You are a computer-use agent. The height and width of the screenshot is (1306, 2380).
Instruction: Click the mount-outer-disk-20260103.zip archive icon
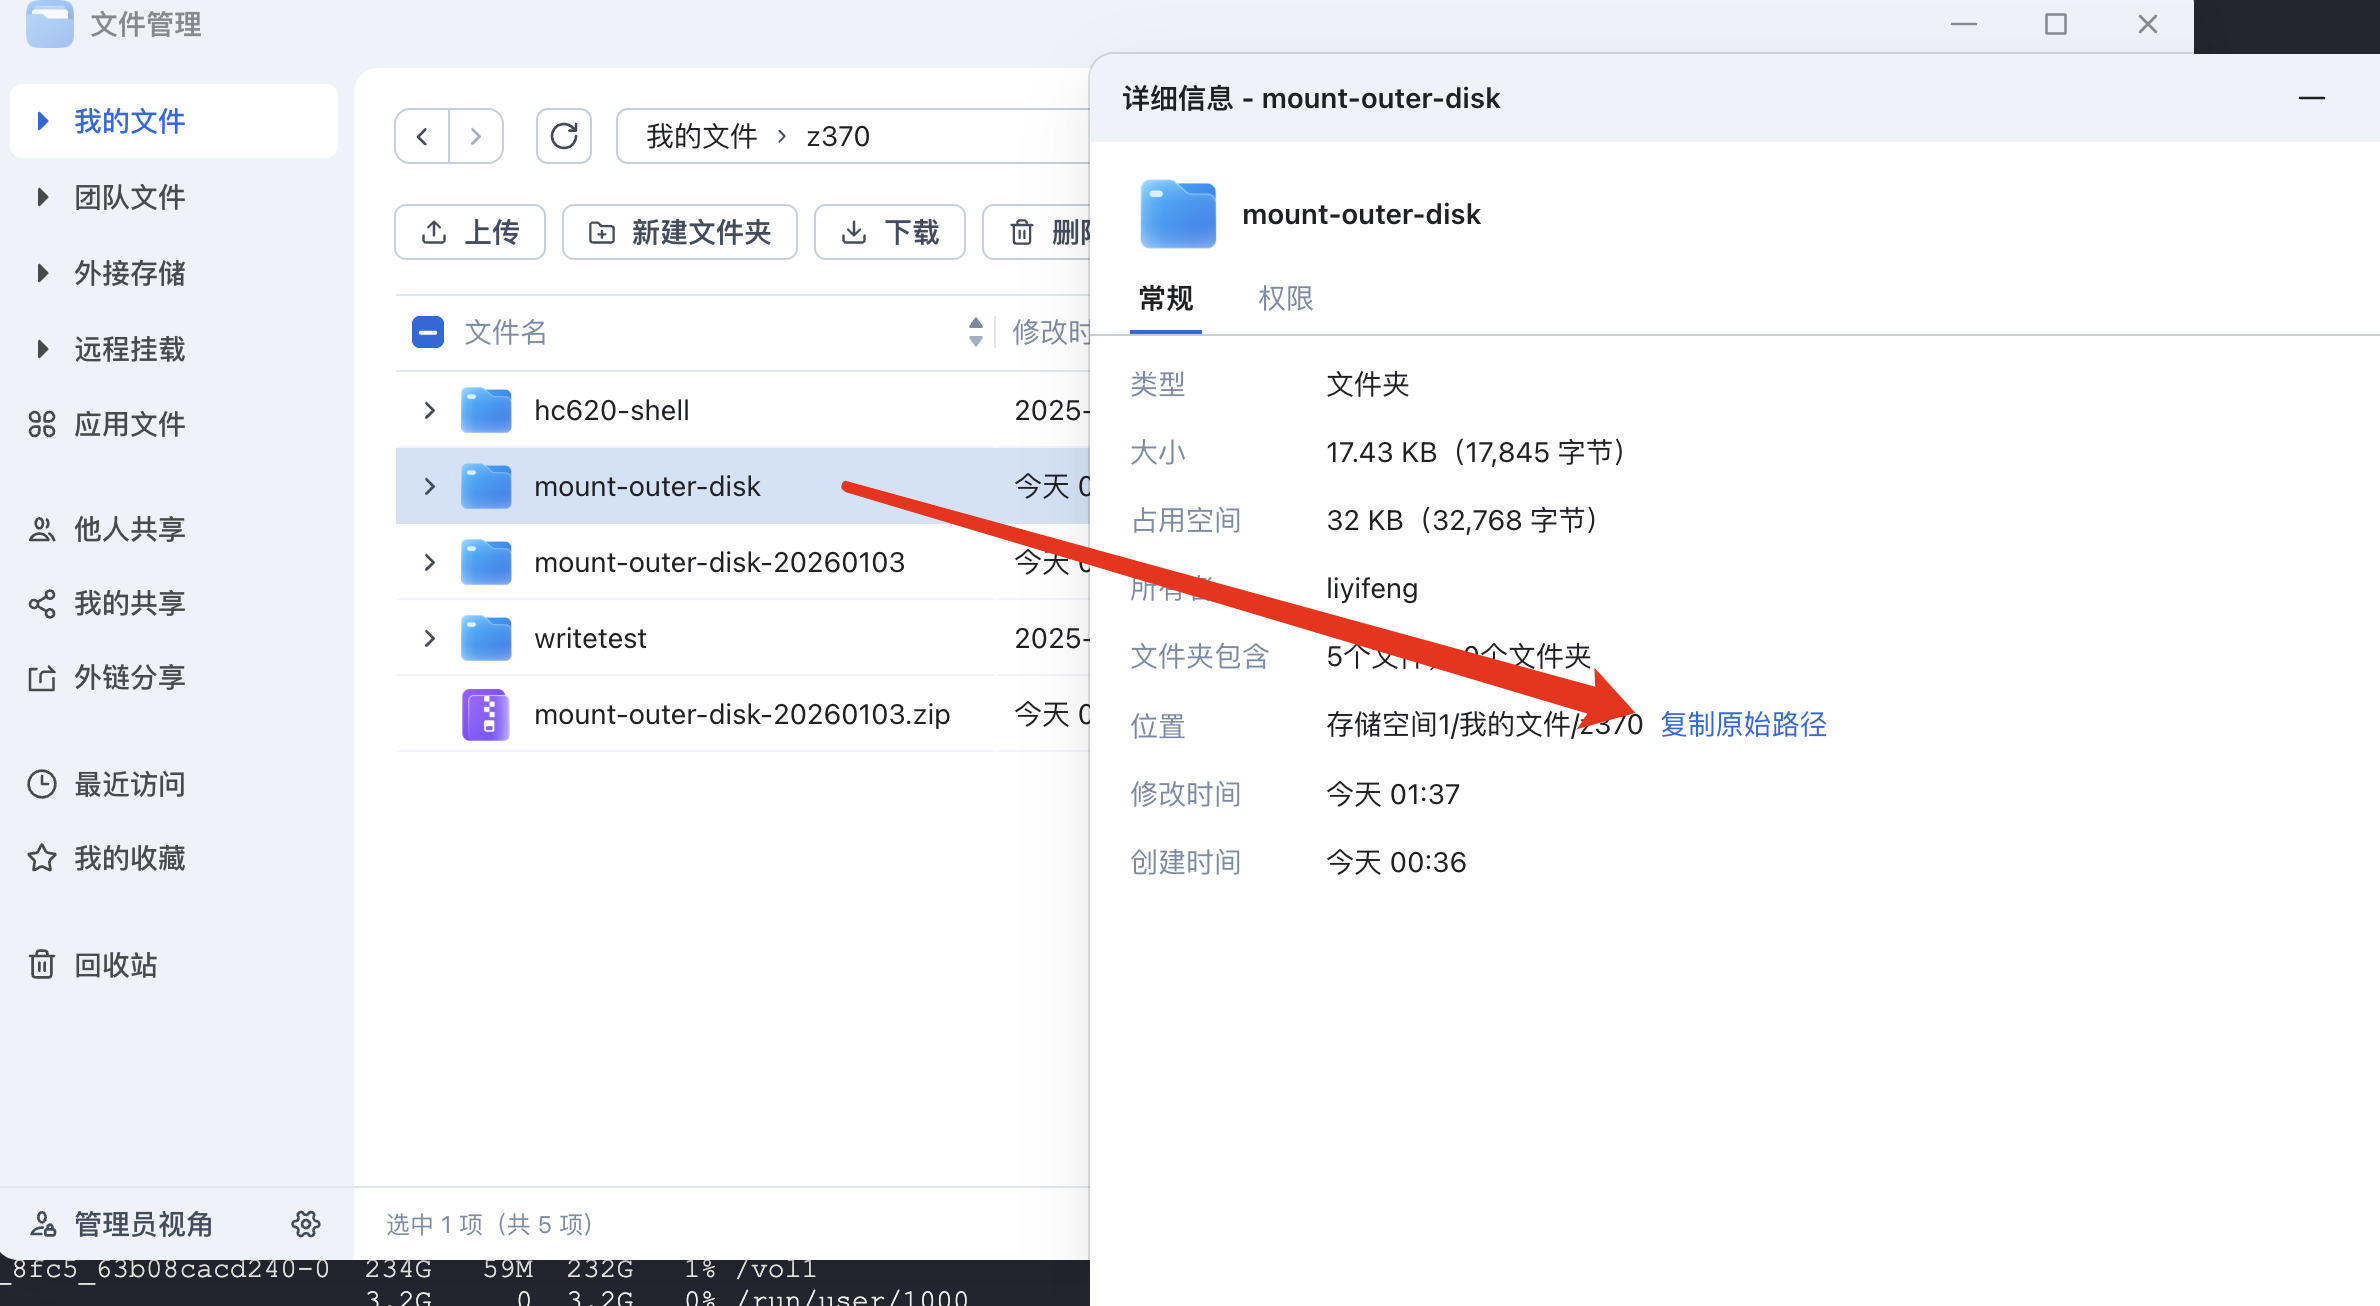coord(486,714)
